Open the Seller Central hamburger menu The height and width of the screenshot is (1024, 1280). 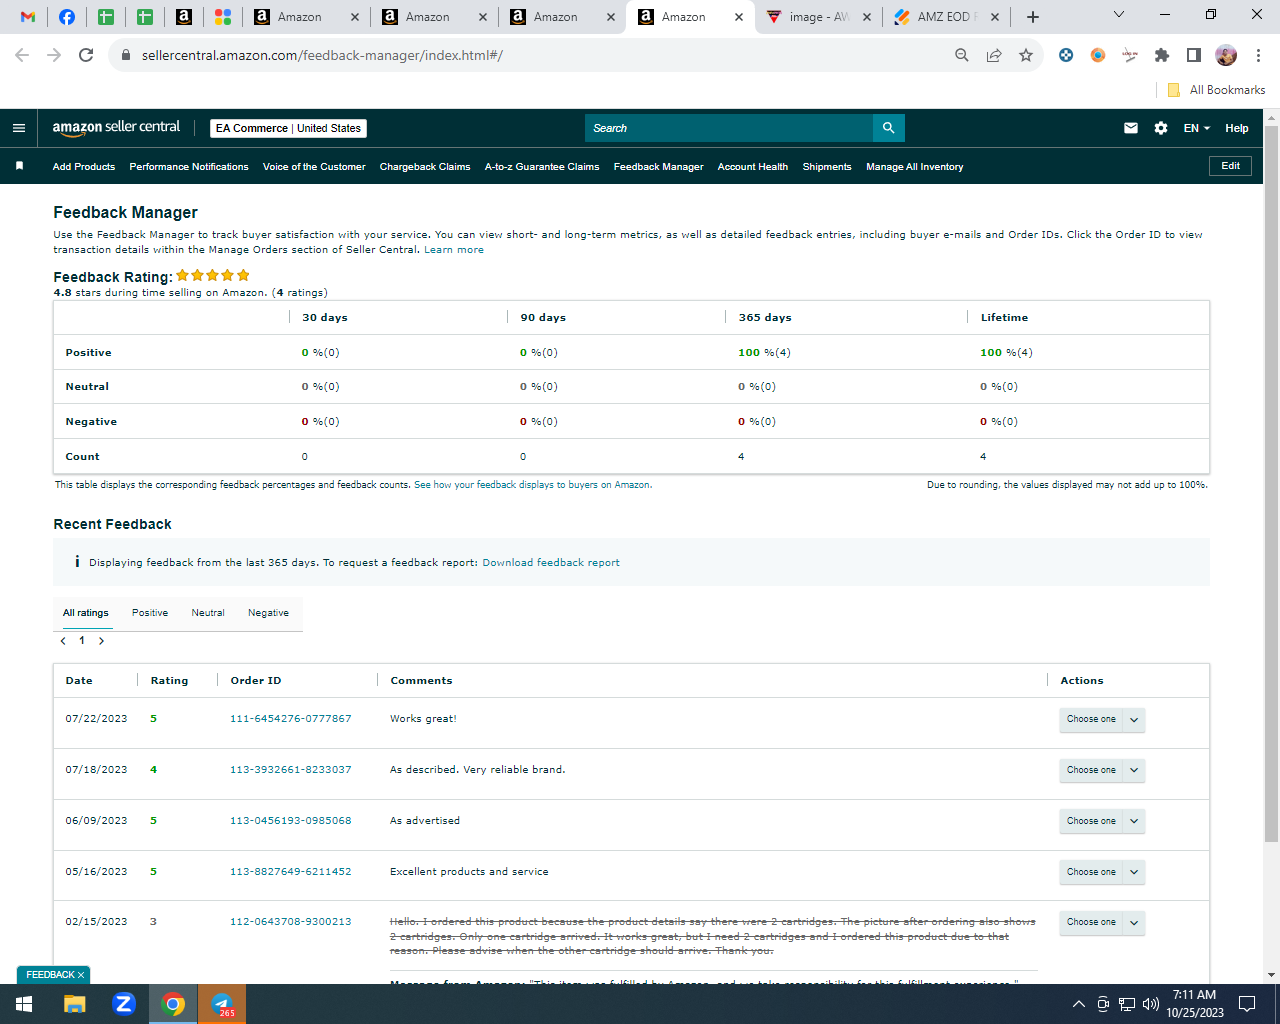[x=18, y=128]
